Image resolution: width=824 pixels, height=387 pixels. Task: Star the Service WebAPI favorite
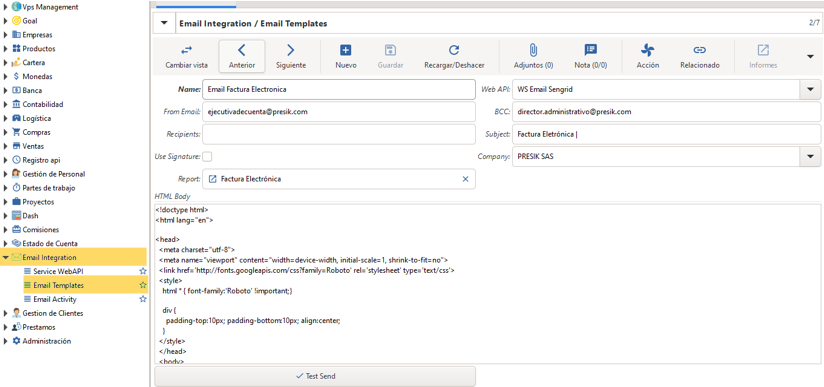(142, 271)
